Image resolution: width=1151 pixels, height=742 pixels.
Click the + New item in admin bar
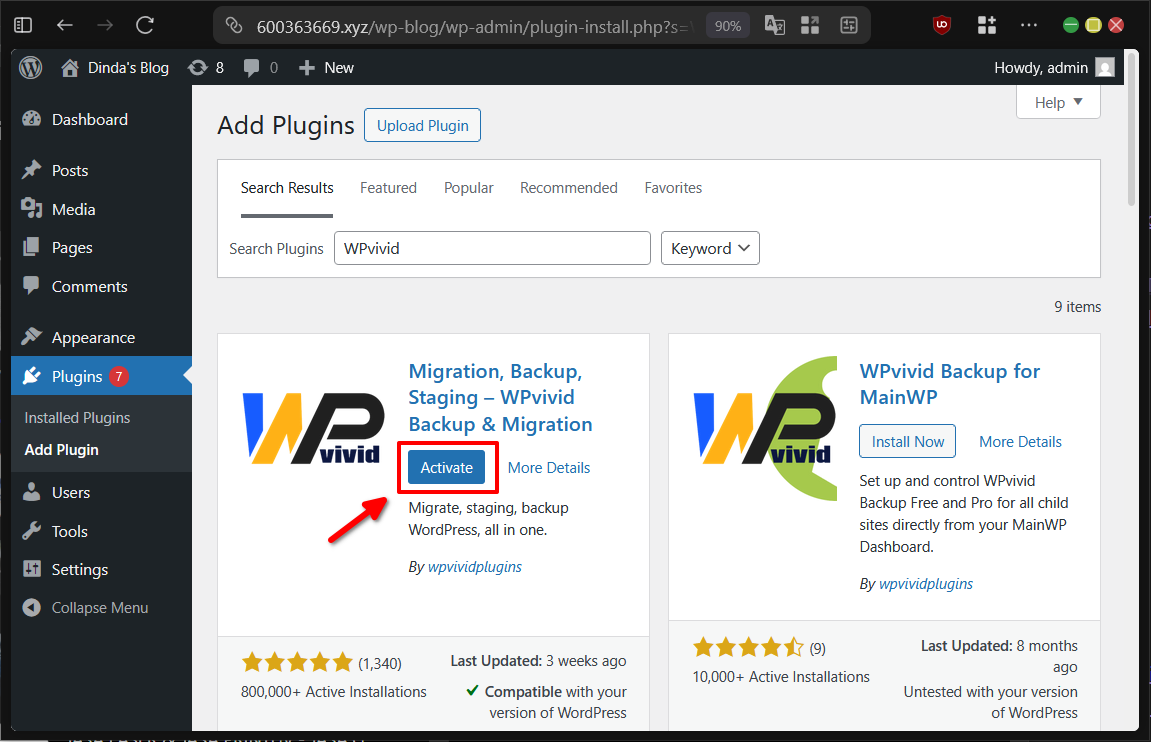(x=325, y=67)
